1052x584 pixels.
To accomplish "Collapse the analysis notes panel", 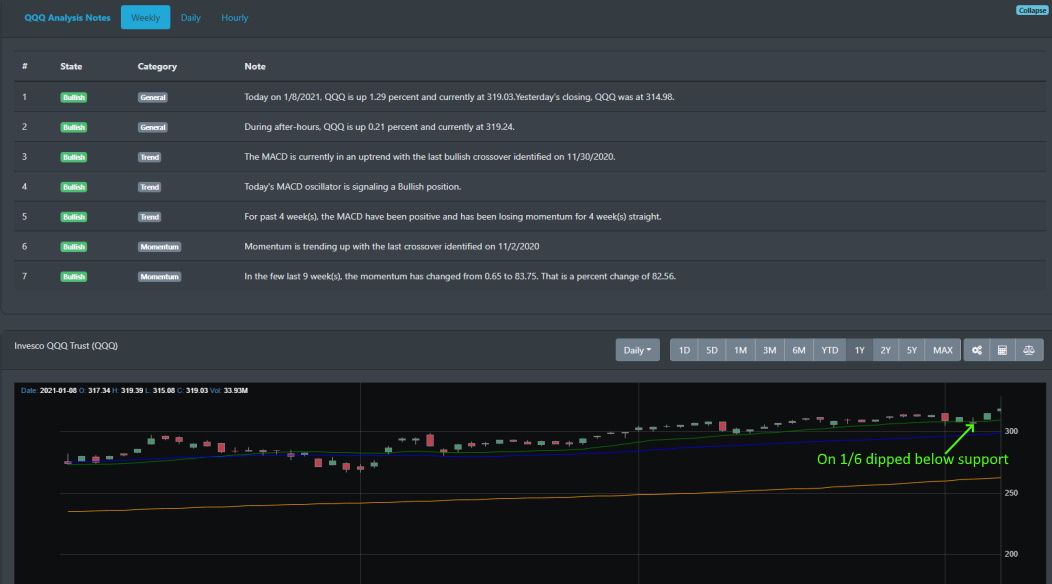I will click(x=1032, y=10).
